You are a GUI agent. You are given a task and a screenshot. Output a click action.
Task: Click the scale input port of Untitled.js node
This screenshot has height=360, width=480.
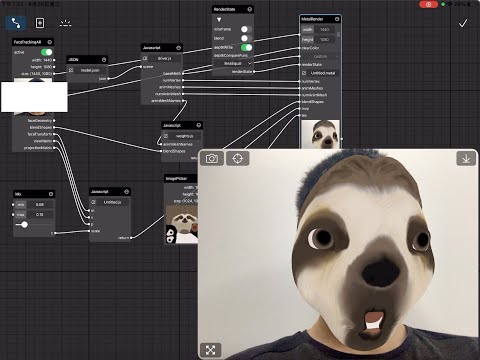[x=89, y=231]
